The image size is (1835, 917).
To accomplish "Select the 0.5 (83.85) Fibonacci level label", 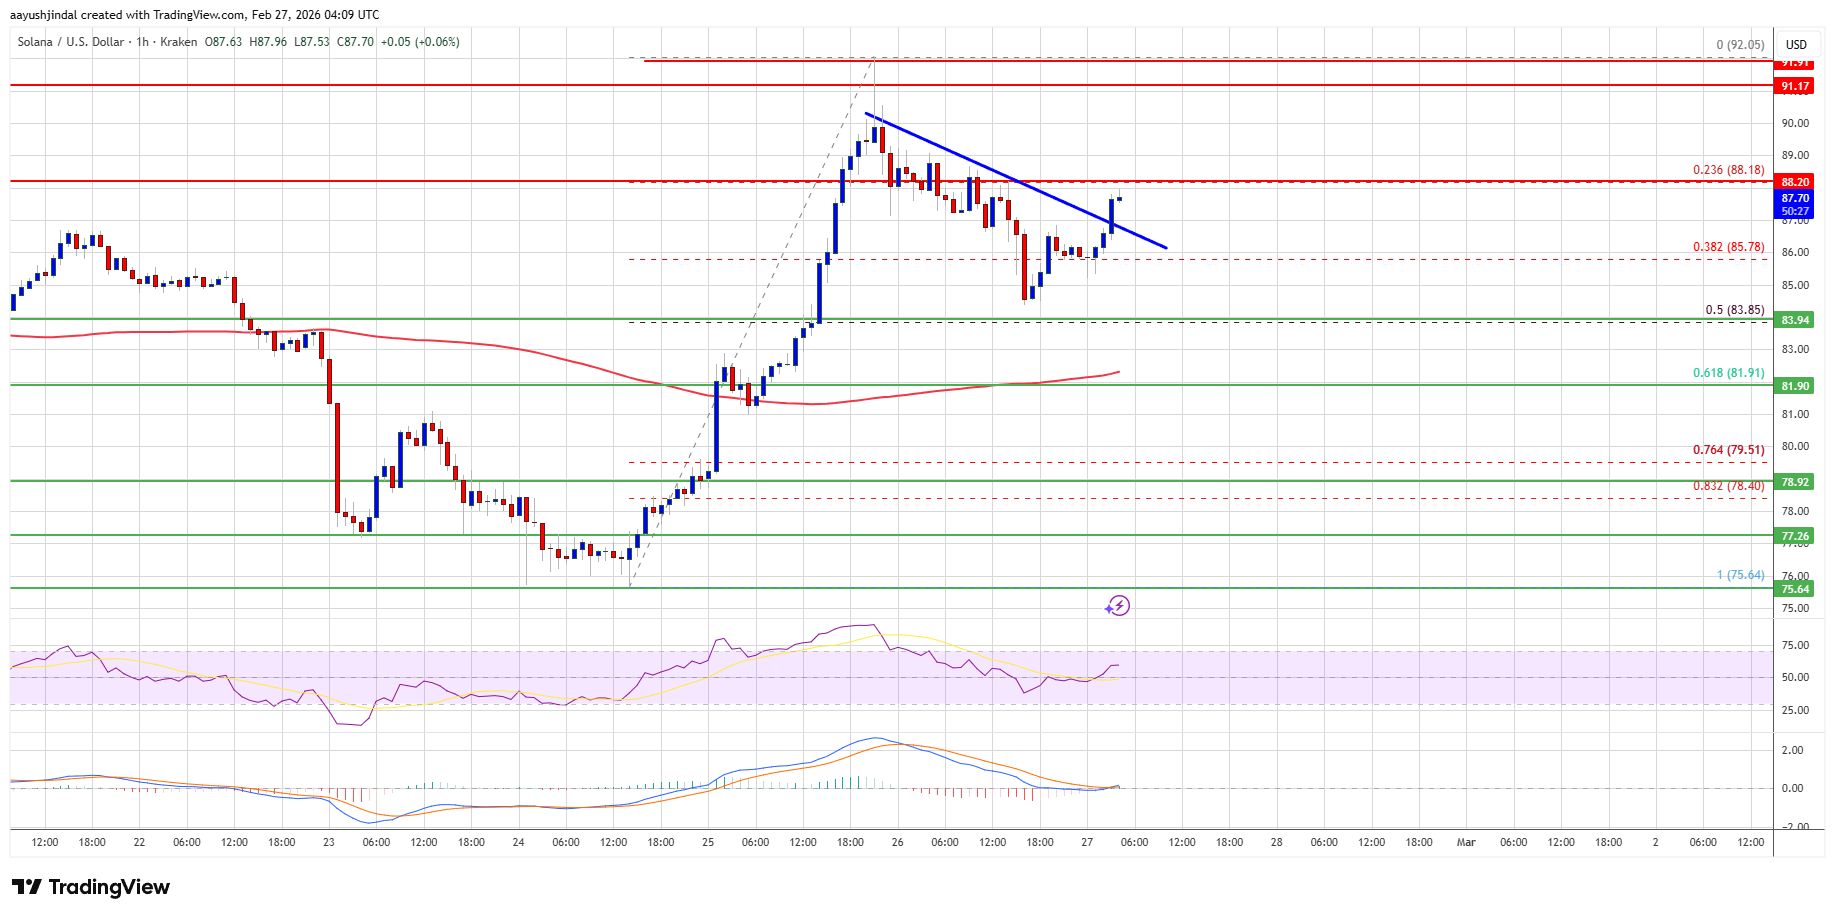I will point(1734,309).
